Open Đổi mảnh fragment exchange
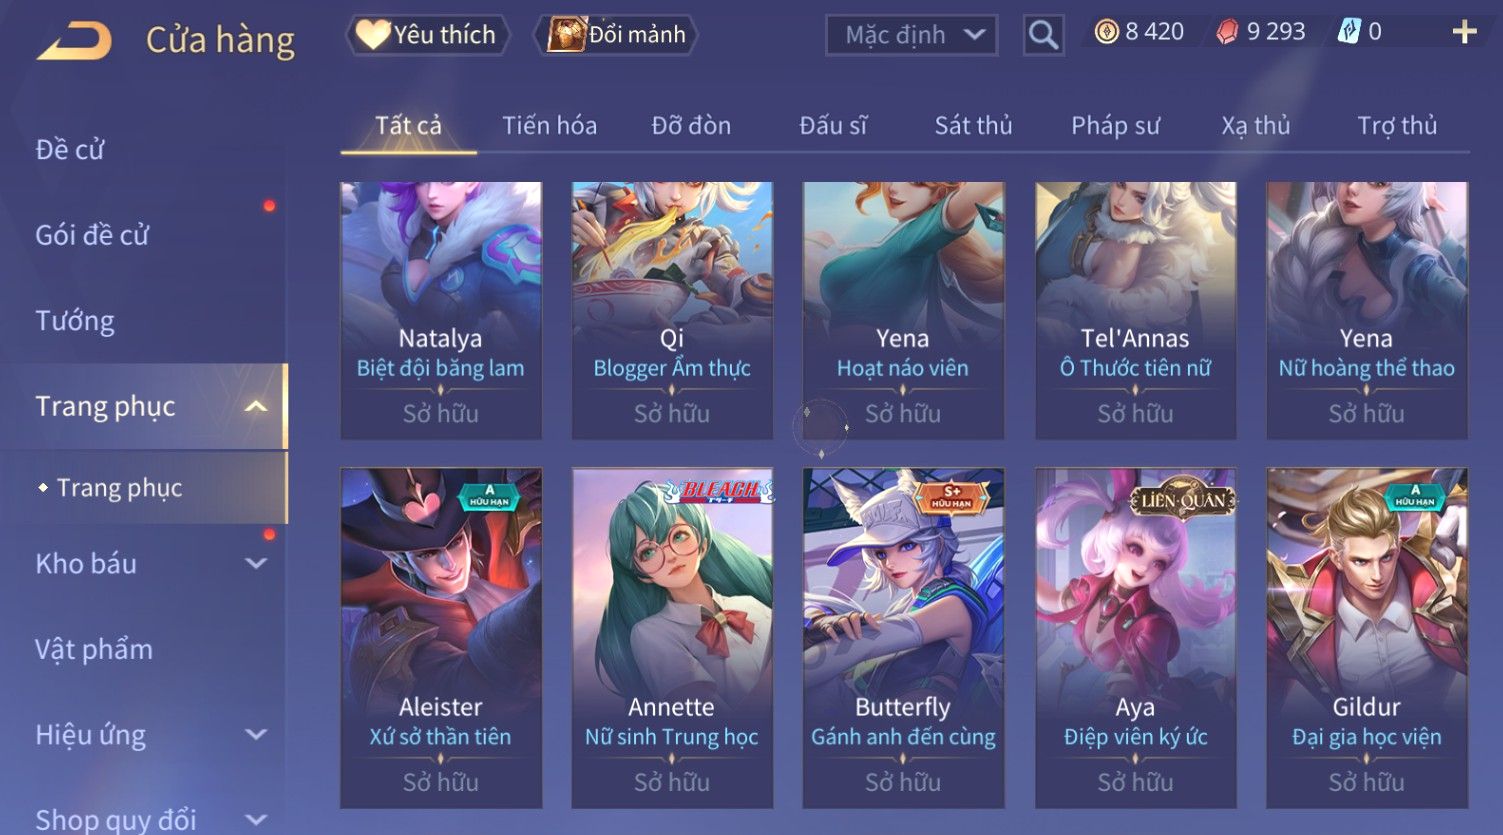 click(616, 35)
